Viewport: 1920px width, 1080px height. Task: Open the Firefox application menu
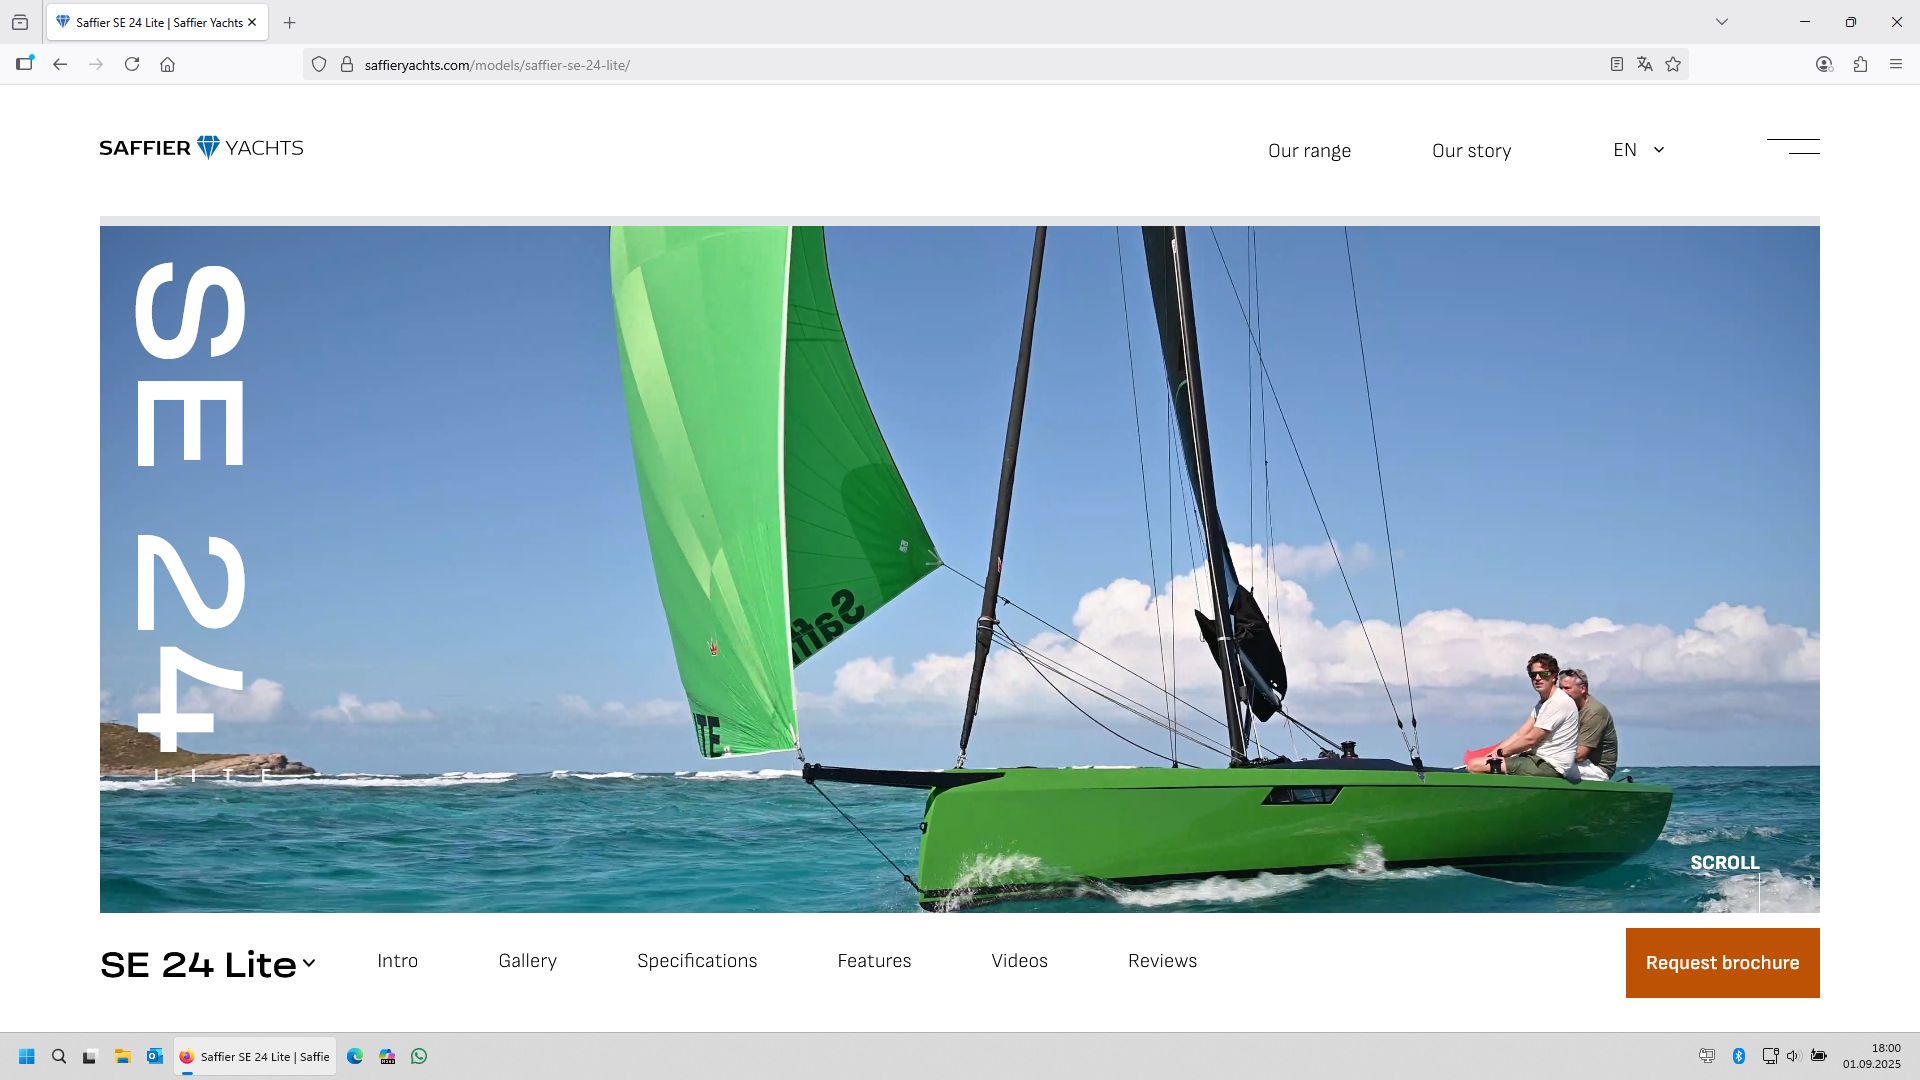pyautogui.click(x=1896, y=64)
